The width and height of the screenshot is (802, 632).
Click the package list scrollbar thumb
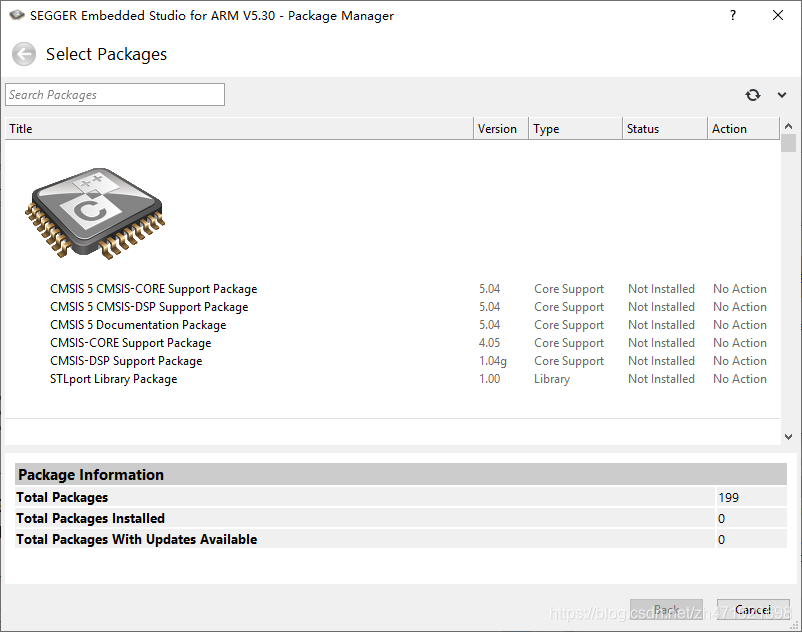[788, 143]
